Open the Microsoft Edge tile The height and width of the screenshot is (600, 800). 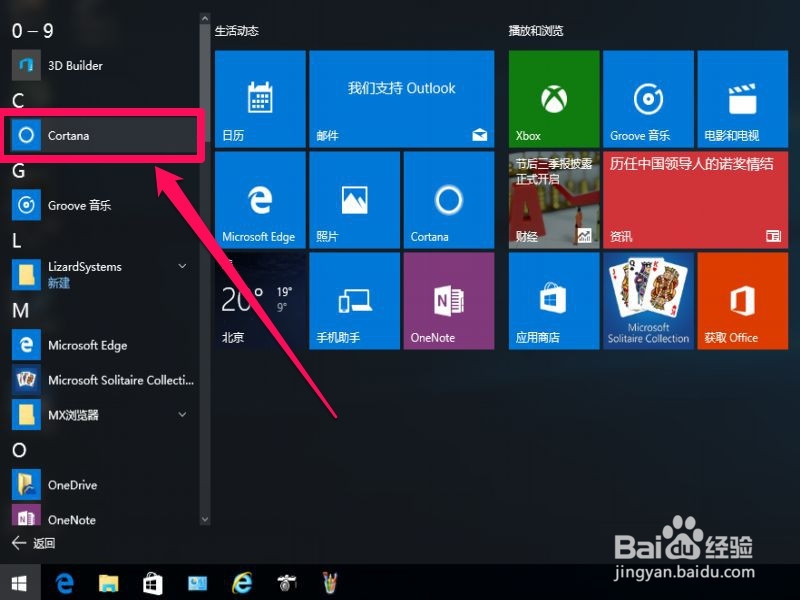pos(260,200)
